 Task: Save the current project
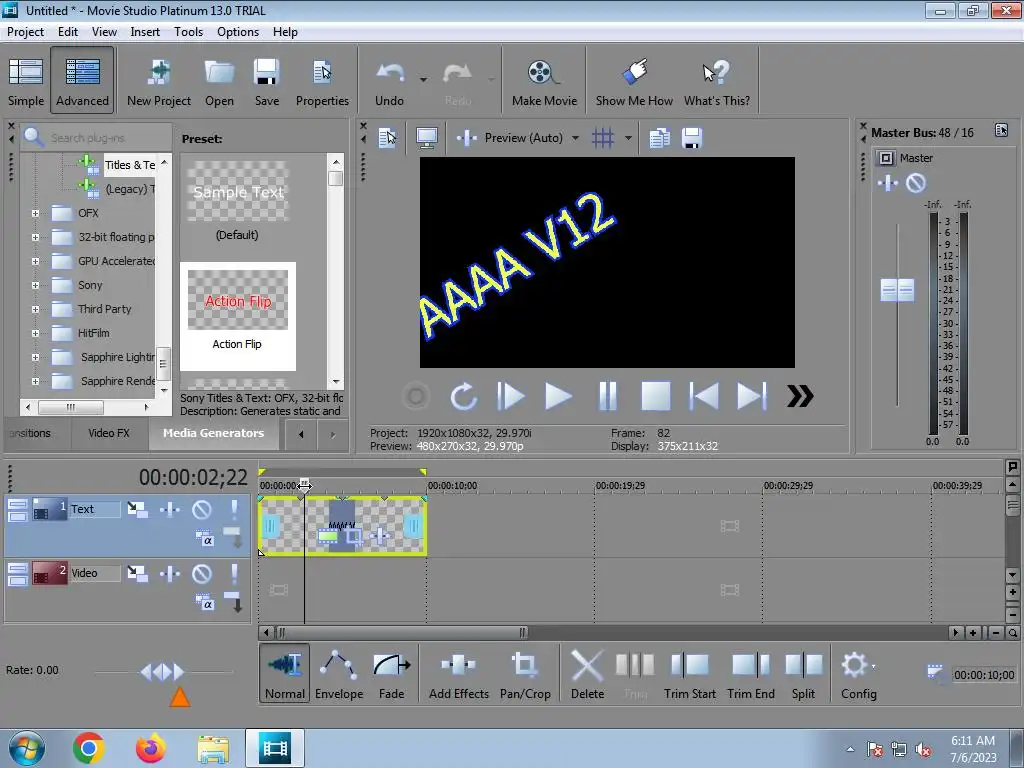coord(266,82)
